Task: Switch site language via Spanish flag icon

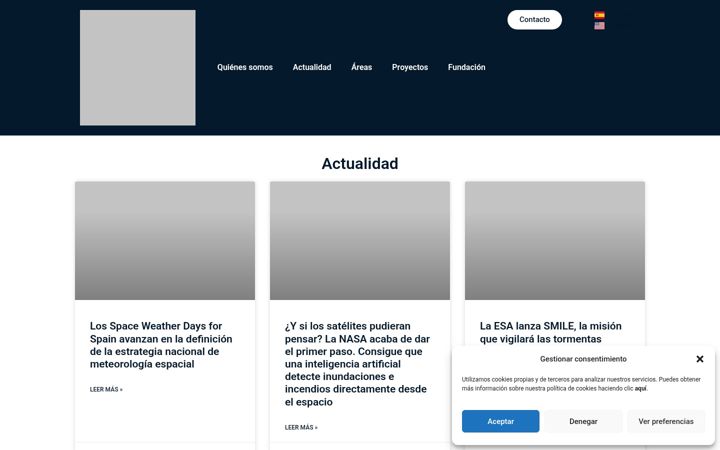Action: 599,15
